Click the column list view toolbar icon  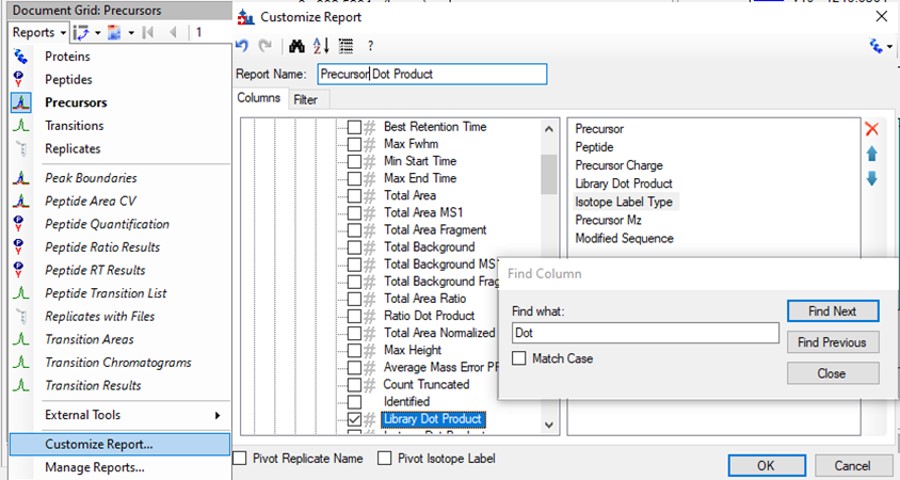(x=346, y=46)
